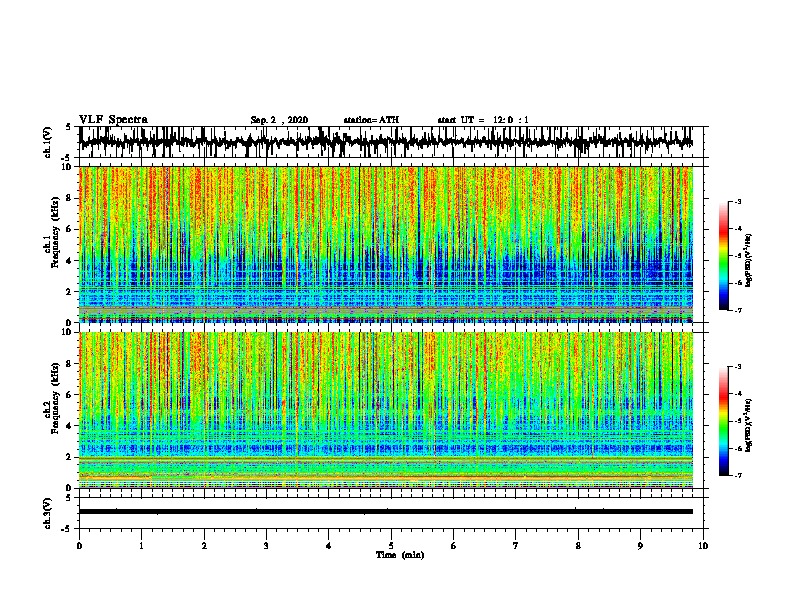
Task: Click the "3" tick on the time axis
Action: (x=266, y=546)
